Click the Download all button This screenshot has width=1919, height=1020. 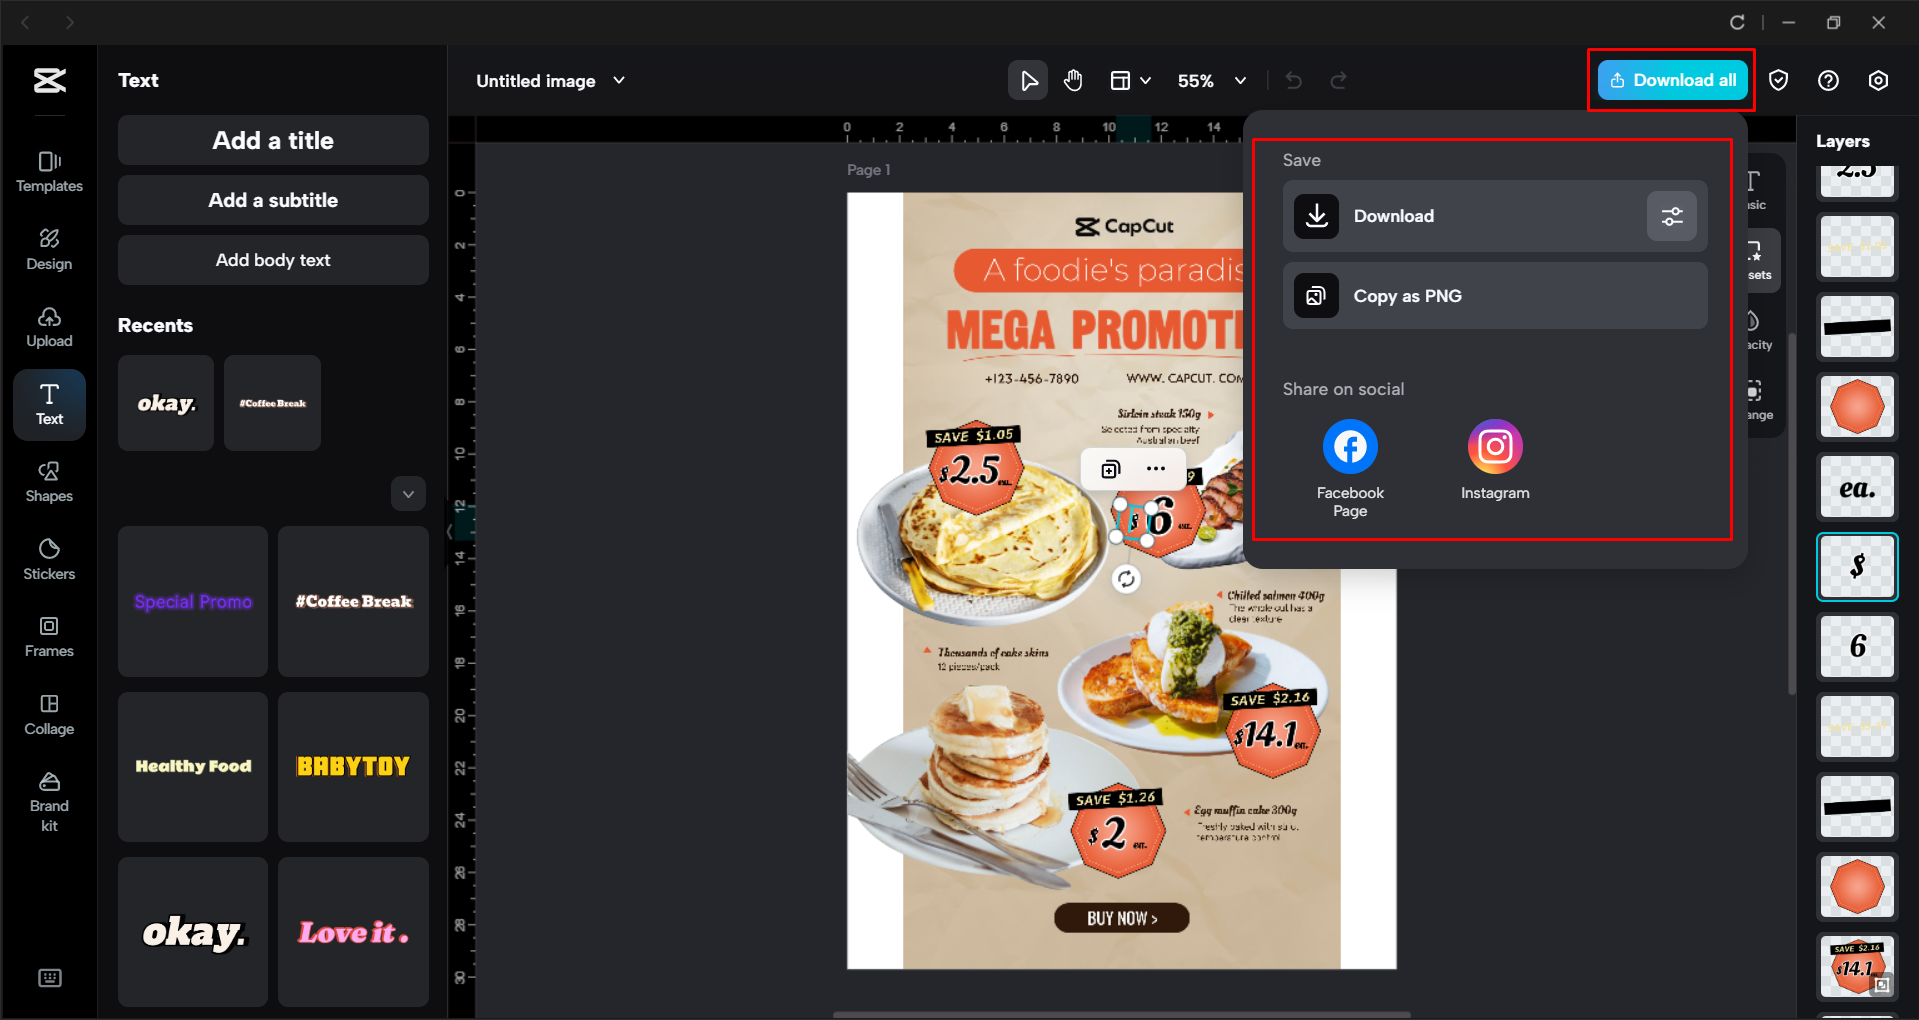tap(1670, 80)
